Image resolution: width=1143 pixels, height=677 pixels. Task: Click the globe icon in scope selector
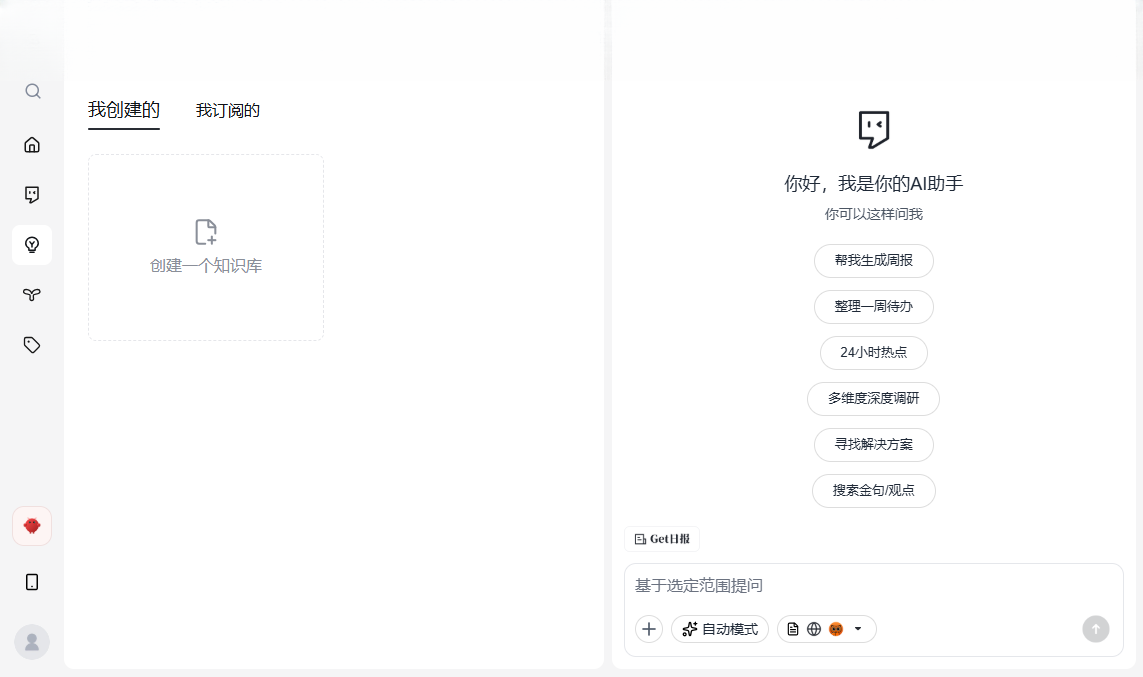[x=814, y=629]
